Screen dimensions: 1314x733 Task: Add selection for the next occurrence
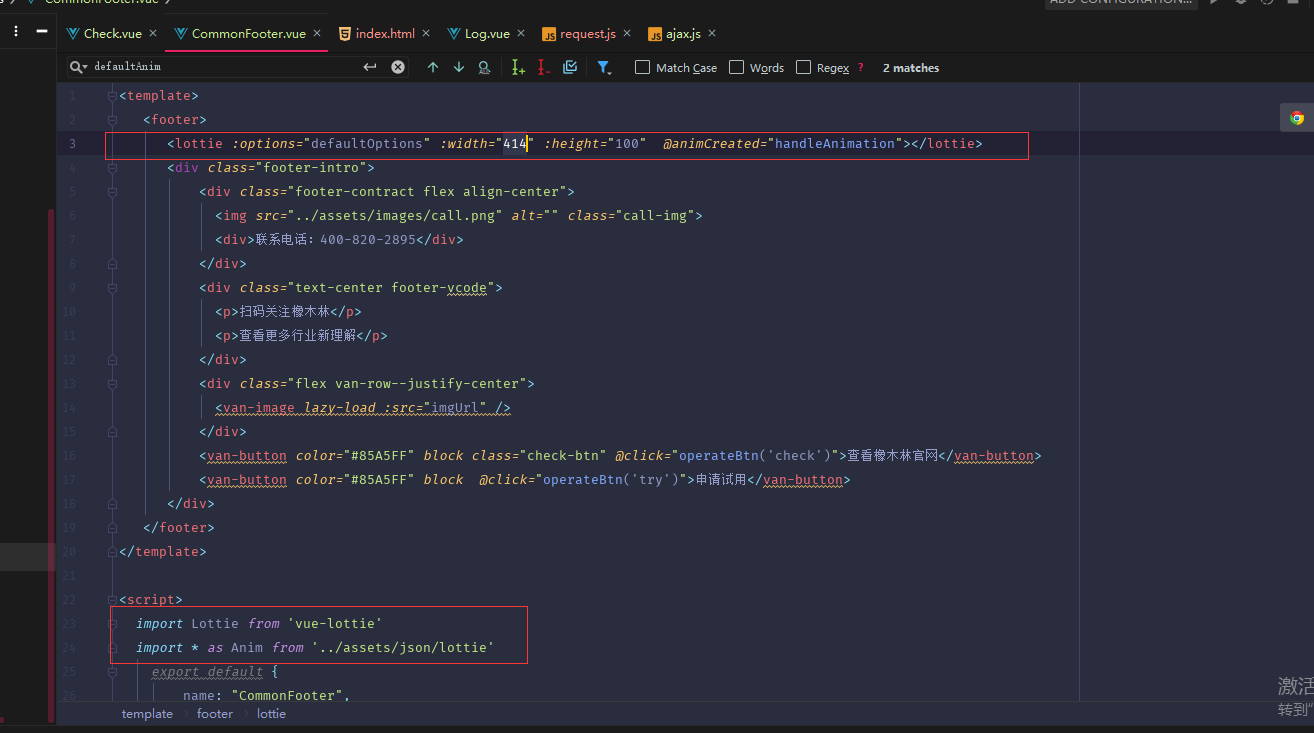click(x=518, y=67)
